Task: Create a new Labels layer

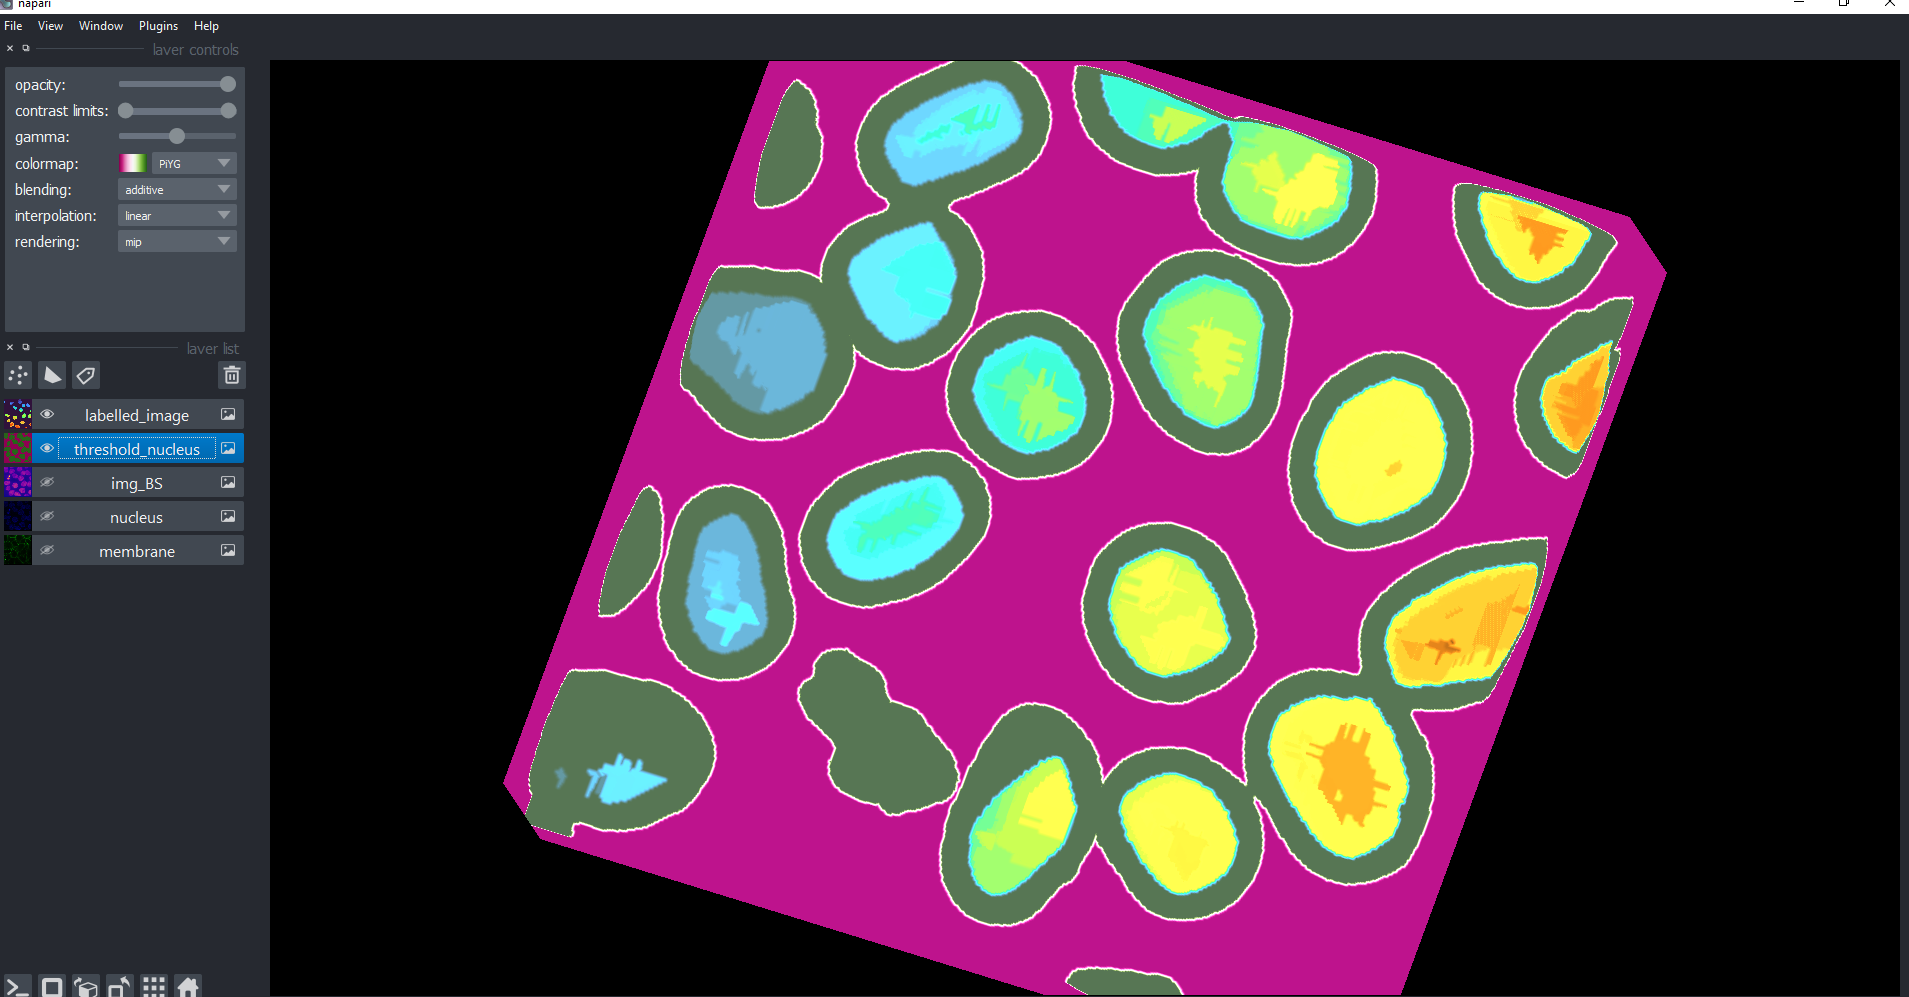Action: click(x=86, y=374)
